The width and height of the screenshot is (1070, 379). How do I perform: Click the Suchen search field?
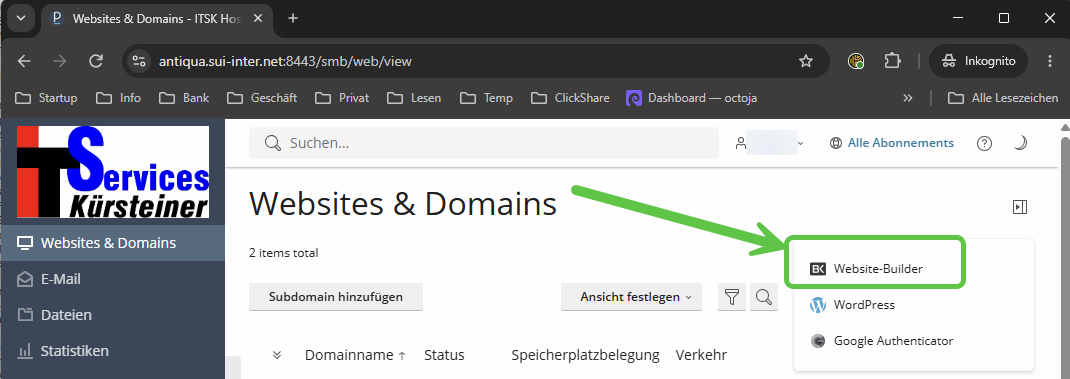coord(484,143)
